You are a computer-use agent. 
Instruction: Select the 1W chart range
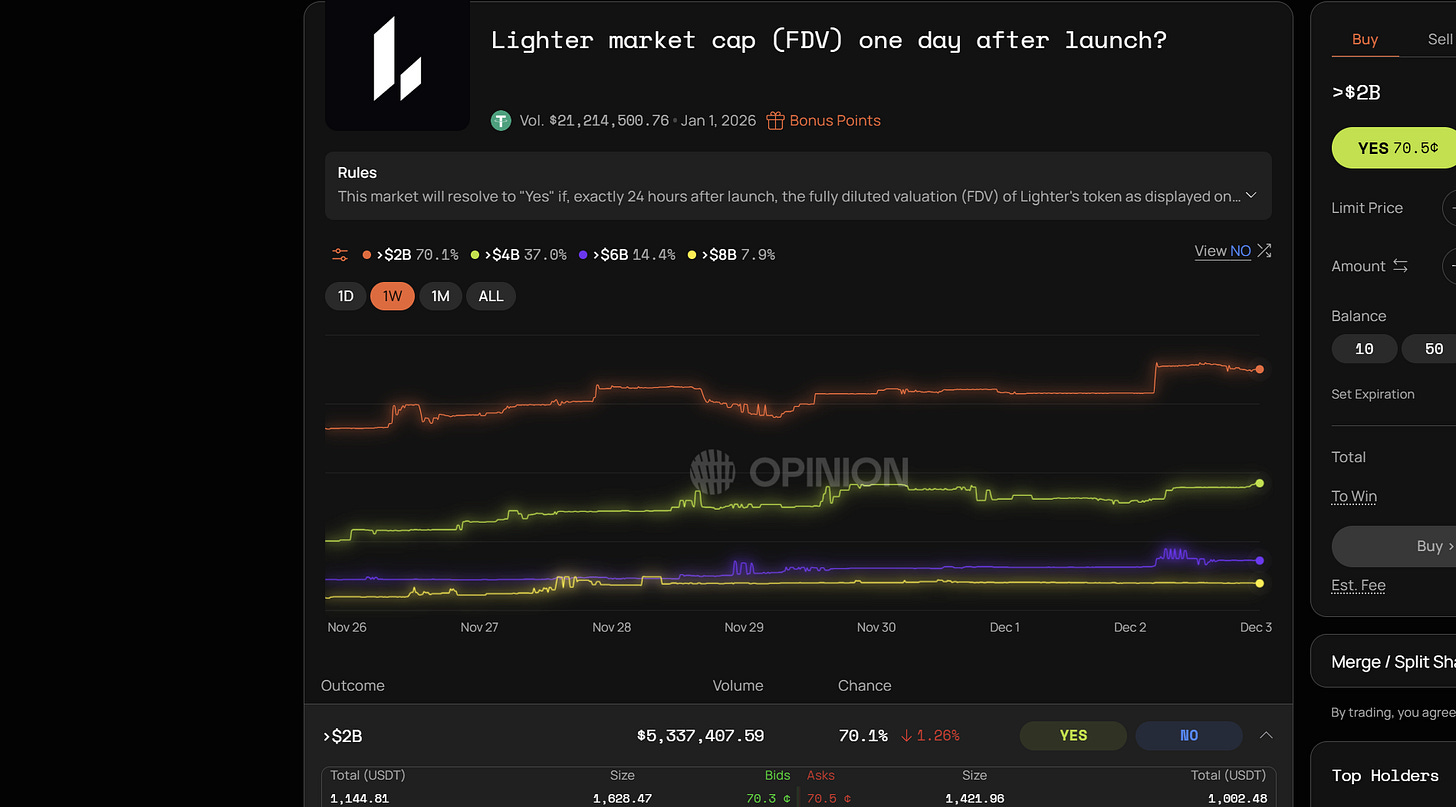pos(392,296)
